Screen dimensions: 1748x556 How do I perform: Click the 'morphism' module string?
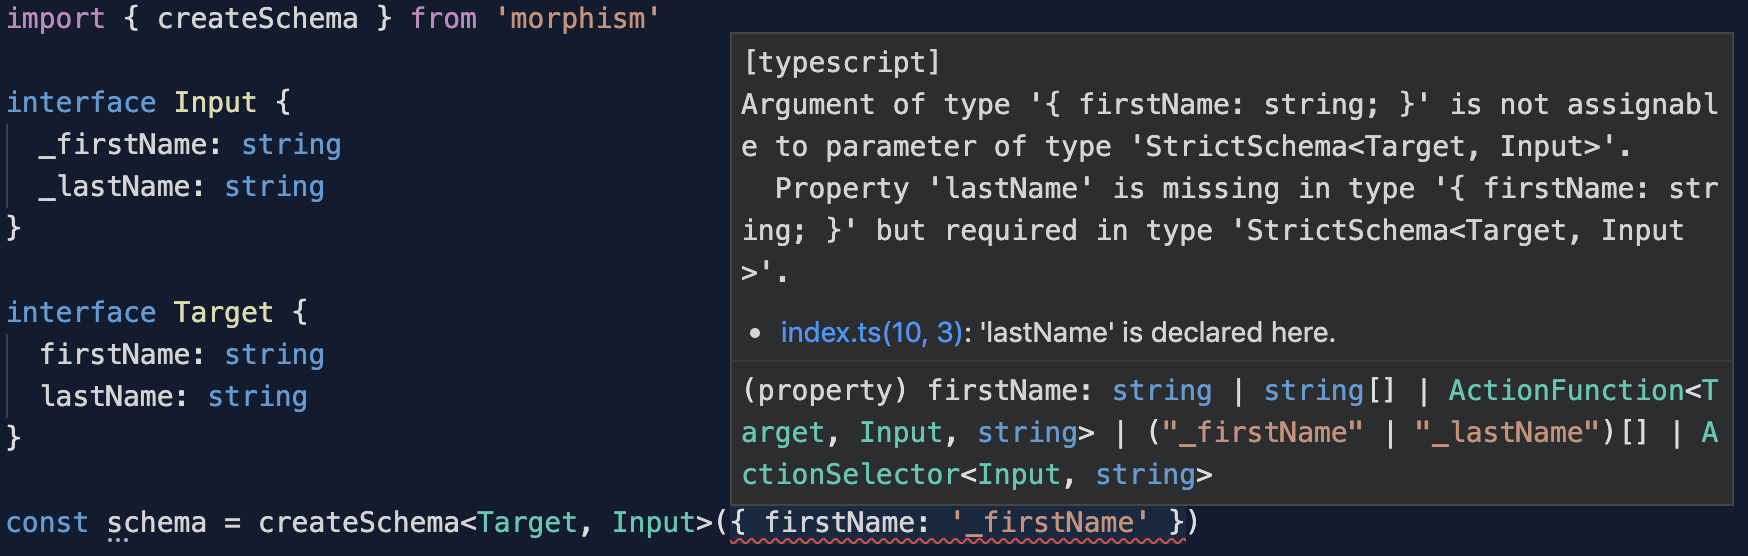pos(577,18)
